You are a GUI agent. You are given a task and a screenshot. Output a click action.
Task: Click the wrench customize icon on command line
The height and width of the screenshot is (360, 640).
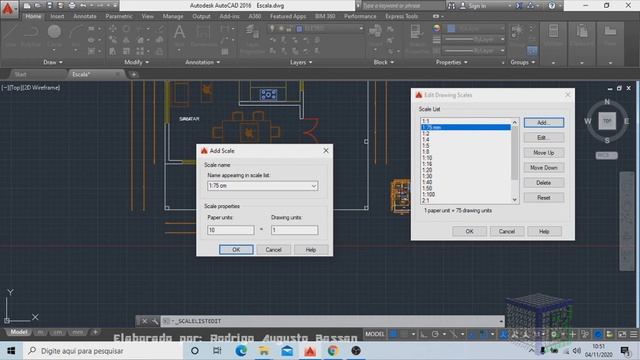tap(155, 321)
